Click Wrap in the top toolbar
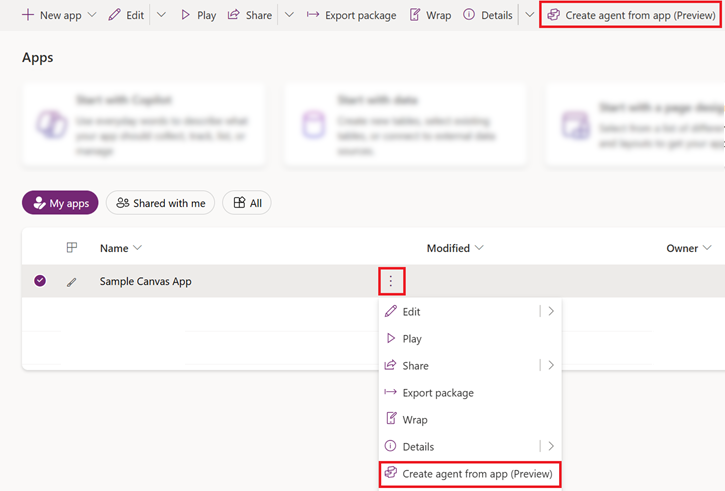This screenshot has width=725, height=491. pyautogui.click(x=430, y=15)
